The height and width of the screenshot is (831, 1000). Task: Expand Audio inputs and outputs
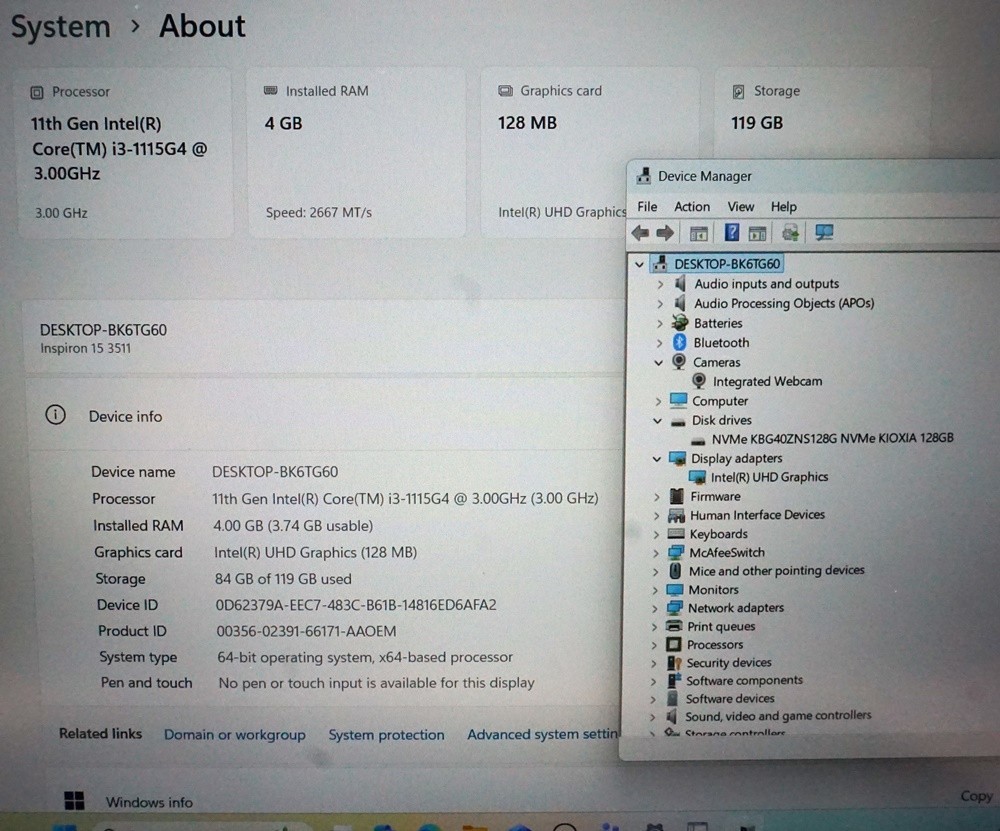(x=661, y=284)
